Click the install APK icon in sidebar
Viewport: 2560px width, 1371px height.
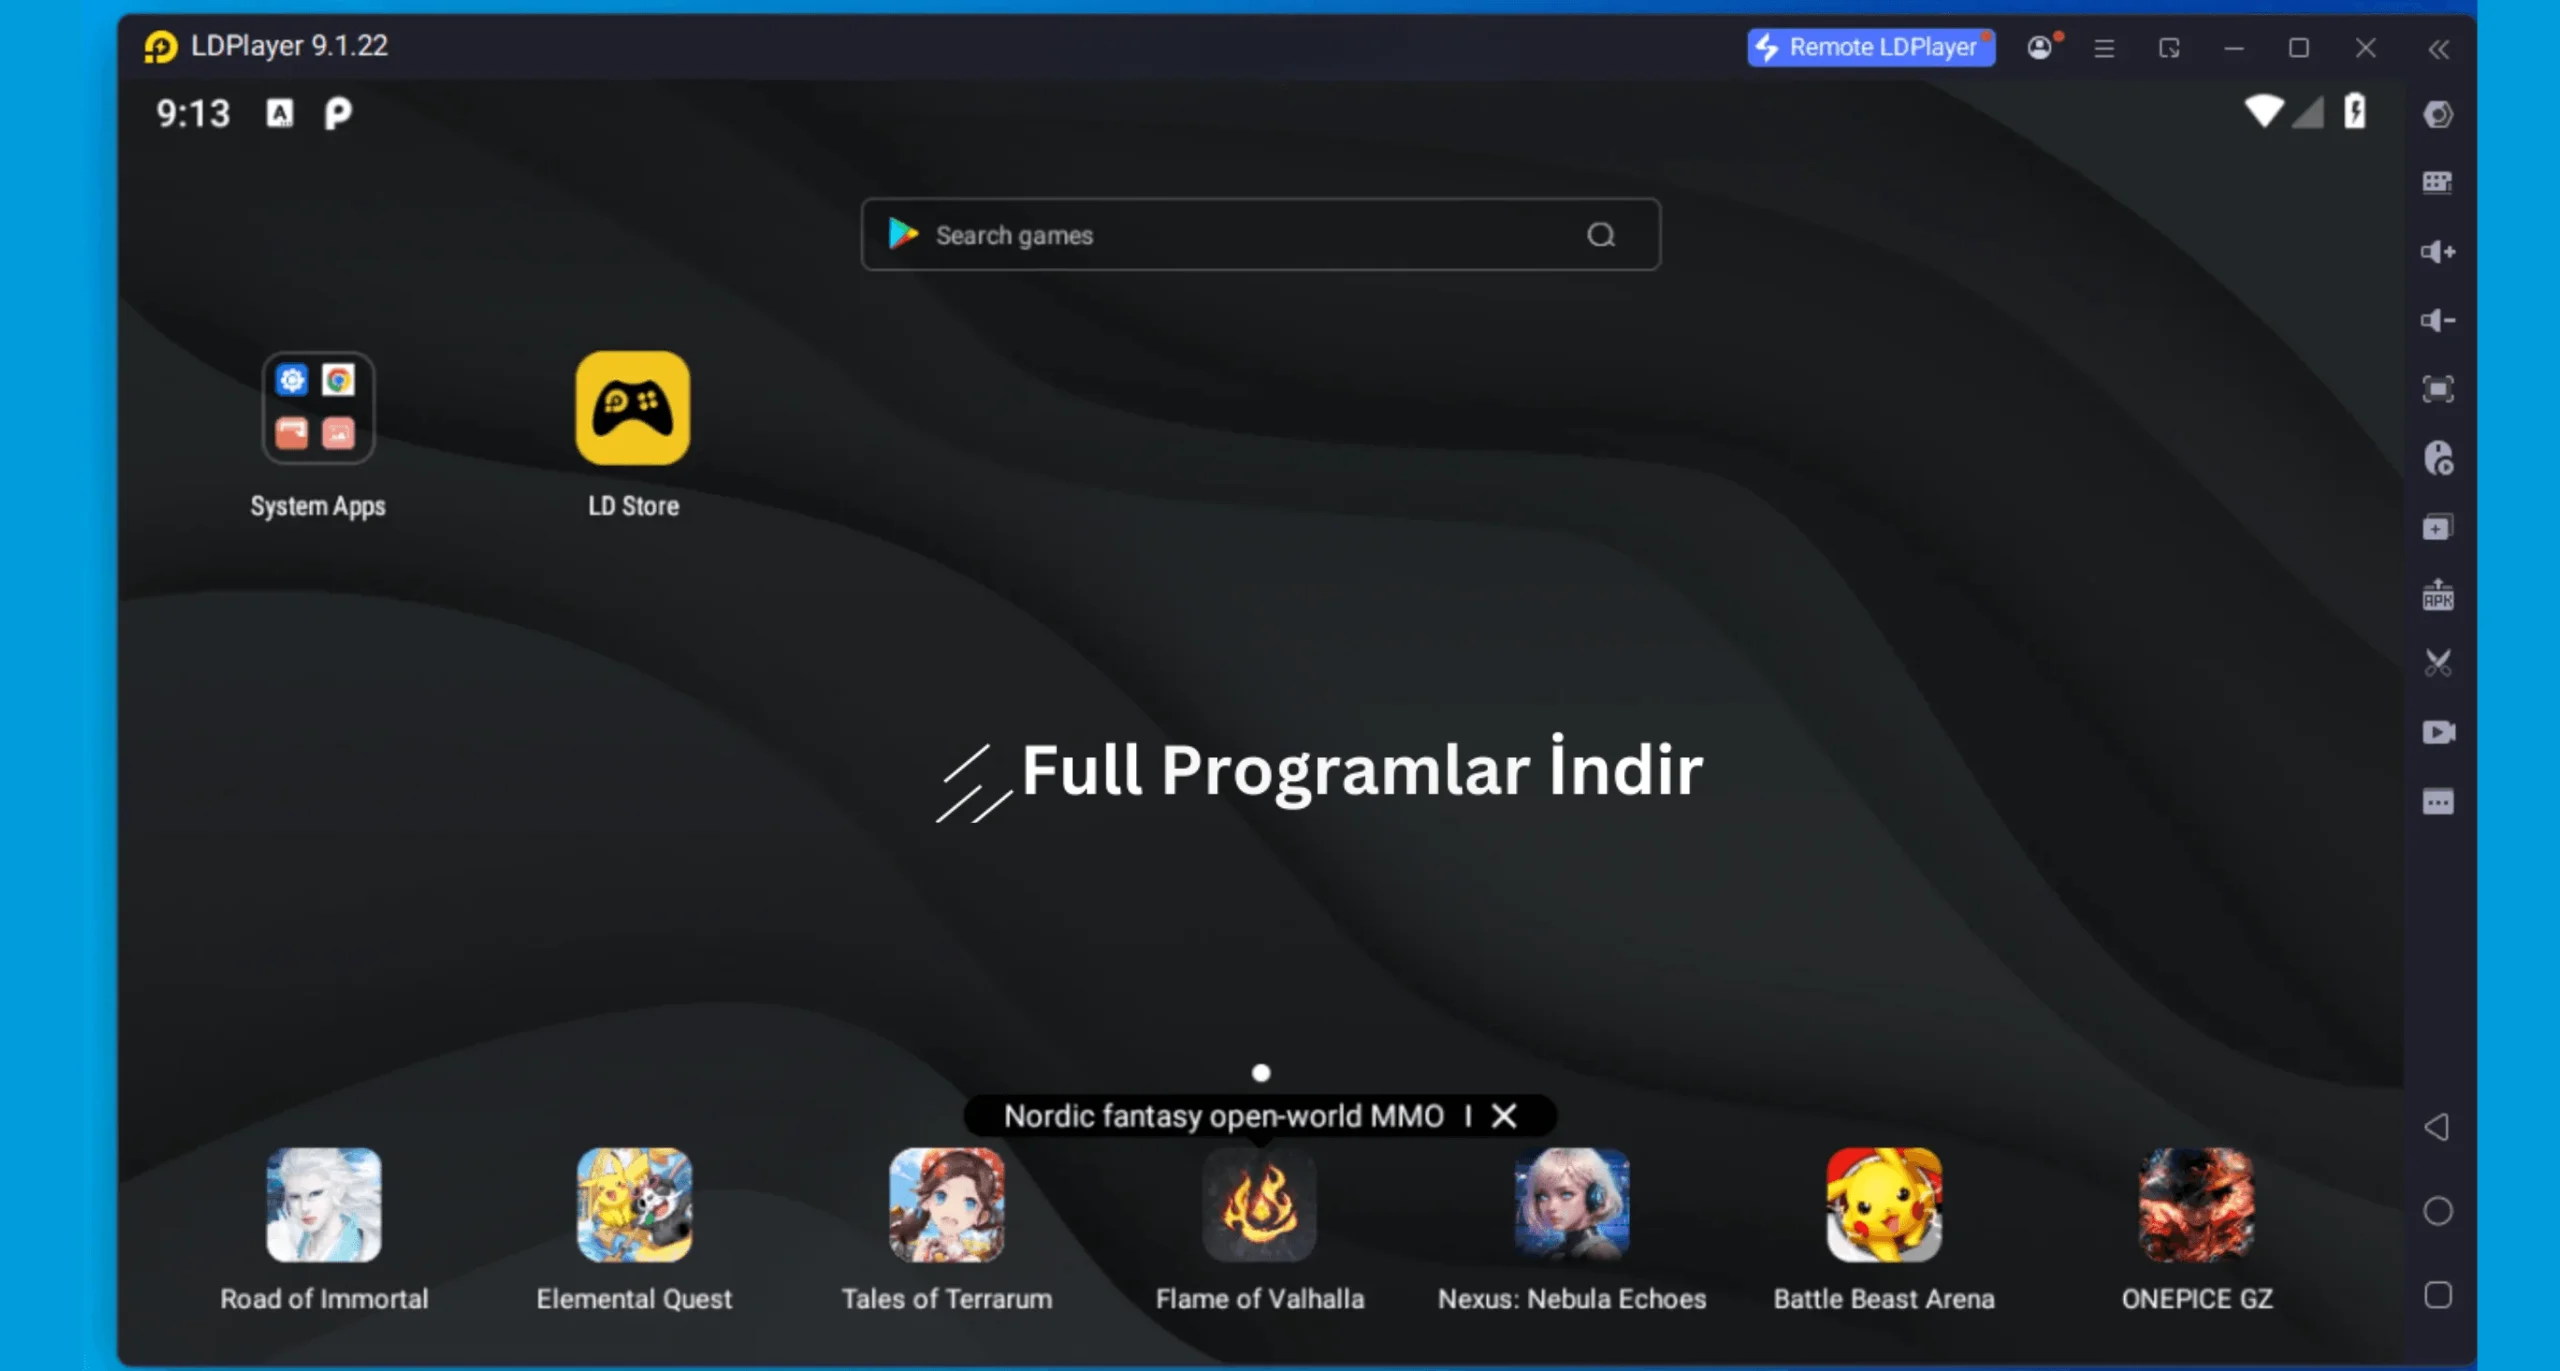(2438, 595)
